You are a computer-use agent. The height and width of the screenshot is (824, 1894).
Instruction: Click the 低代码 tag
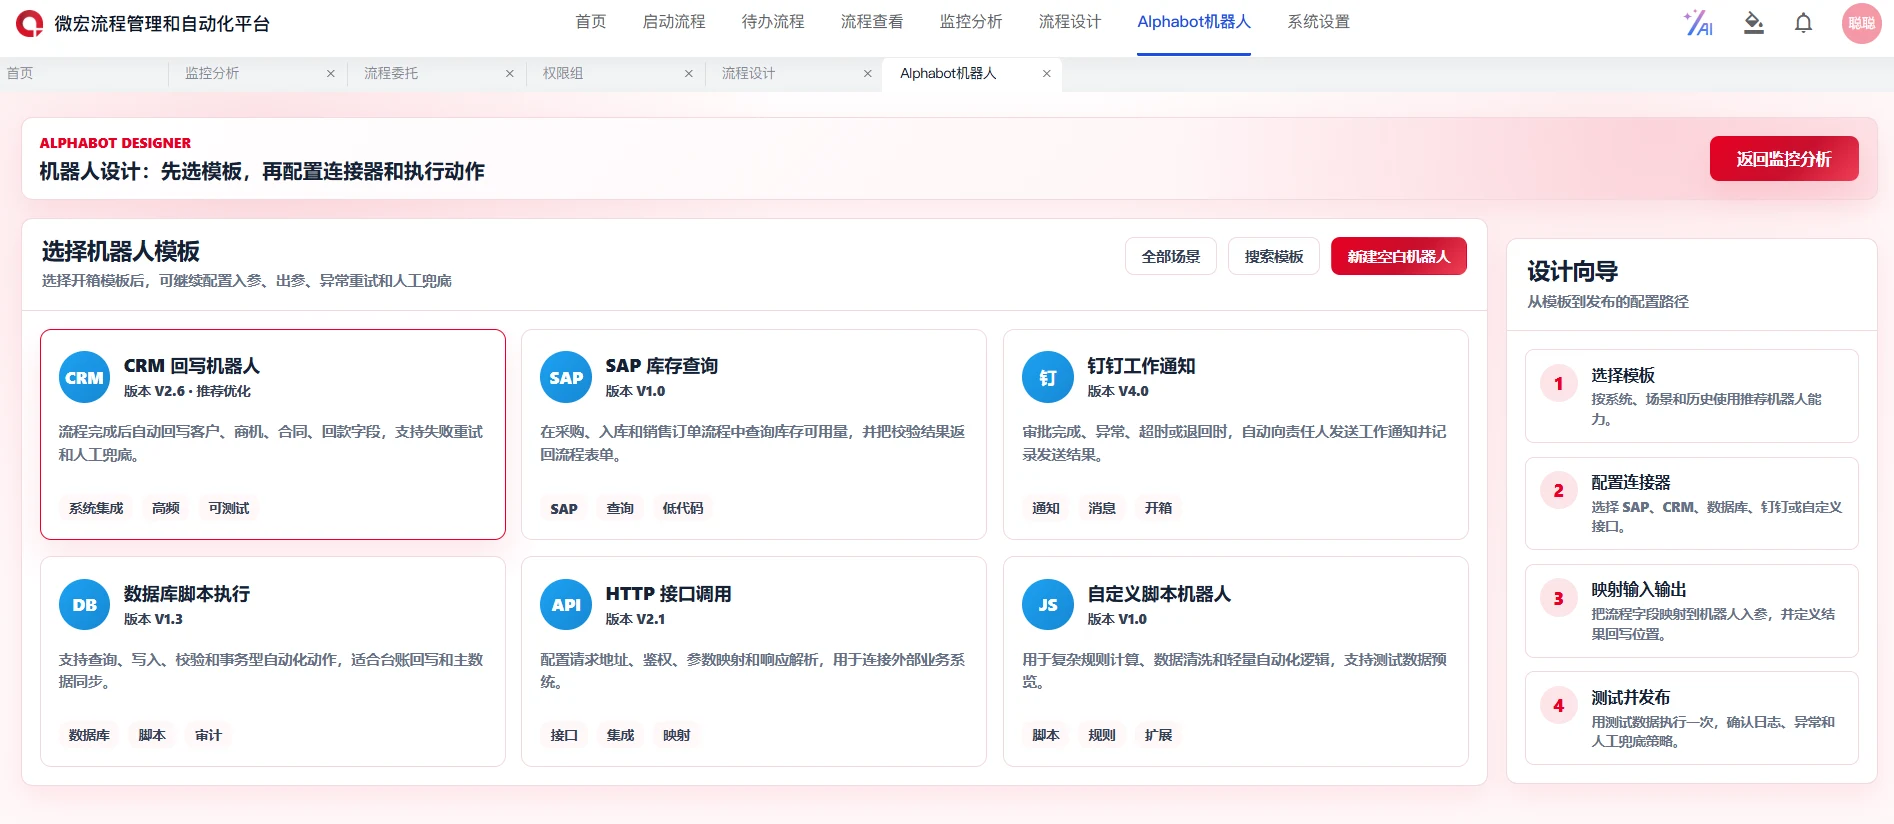(x=683, y=508)
